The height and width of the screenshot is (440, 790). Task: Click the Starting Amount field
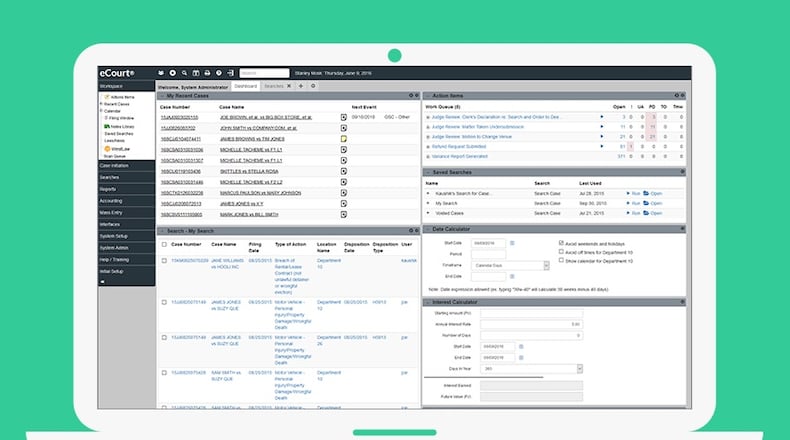tap(532, 313)
